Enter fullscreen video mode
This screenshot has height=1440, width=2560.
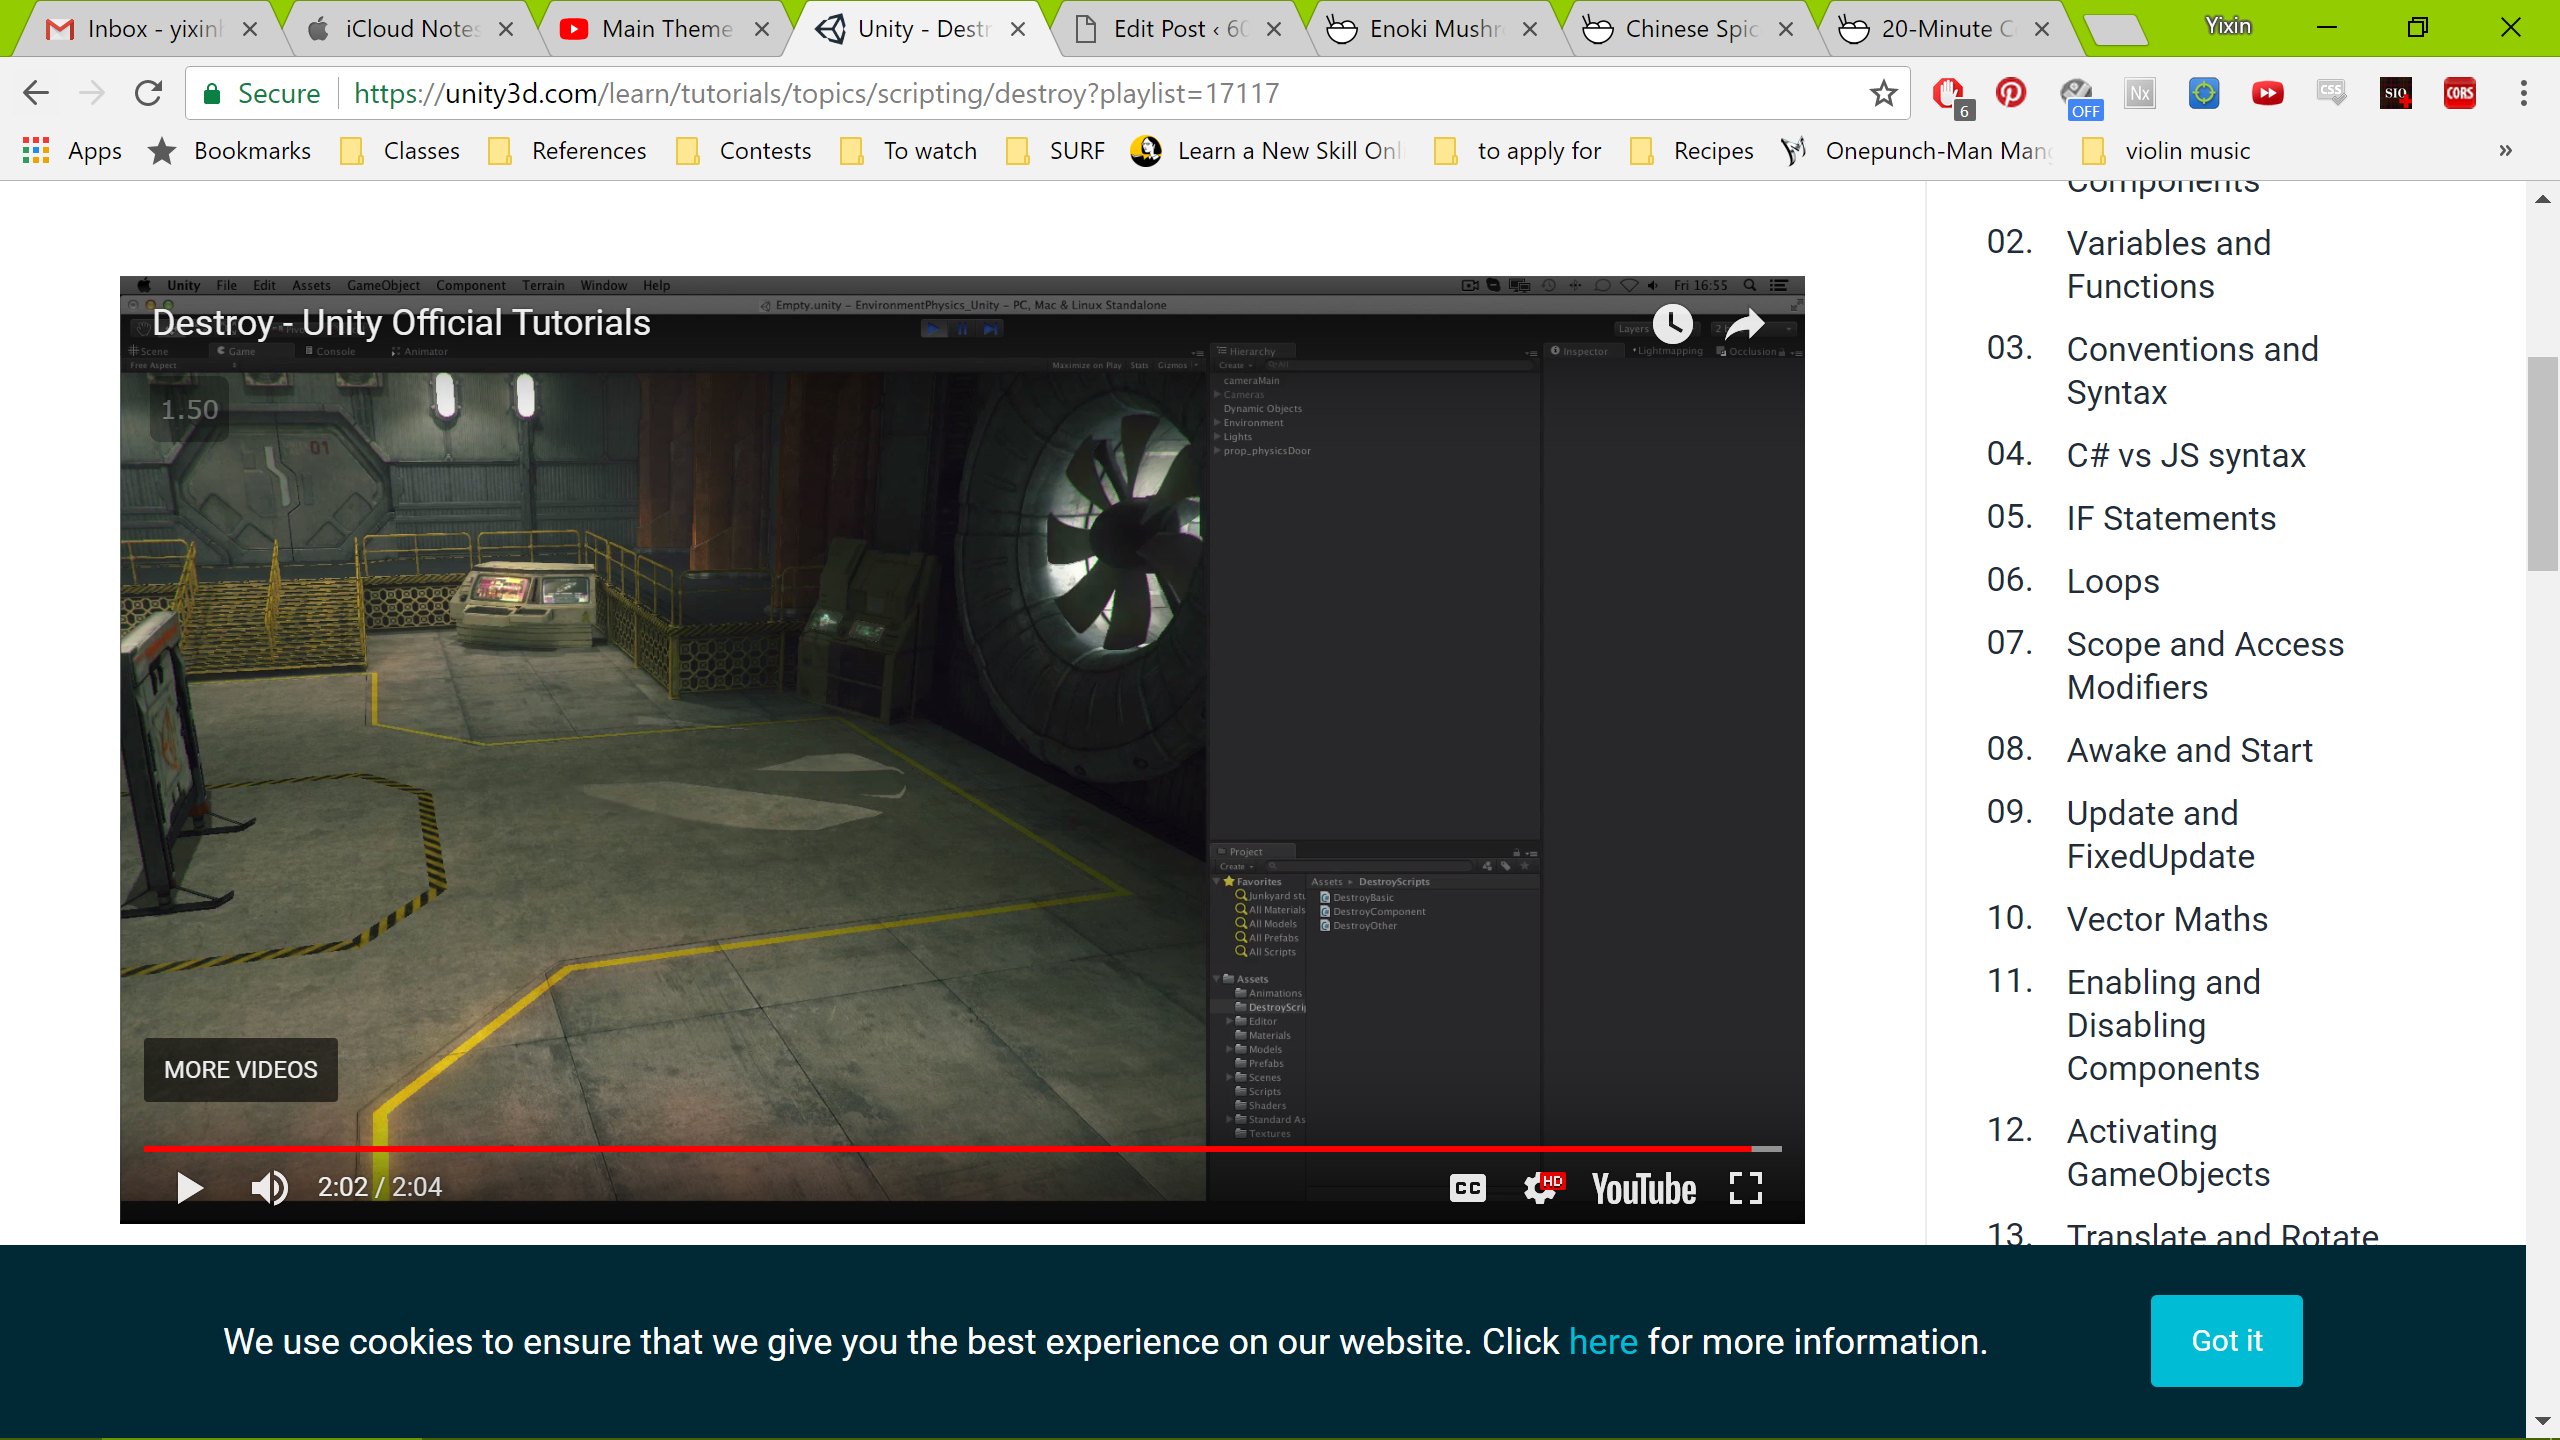(1745, 1187)
